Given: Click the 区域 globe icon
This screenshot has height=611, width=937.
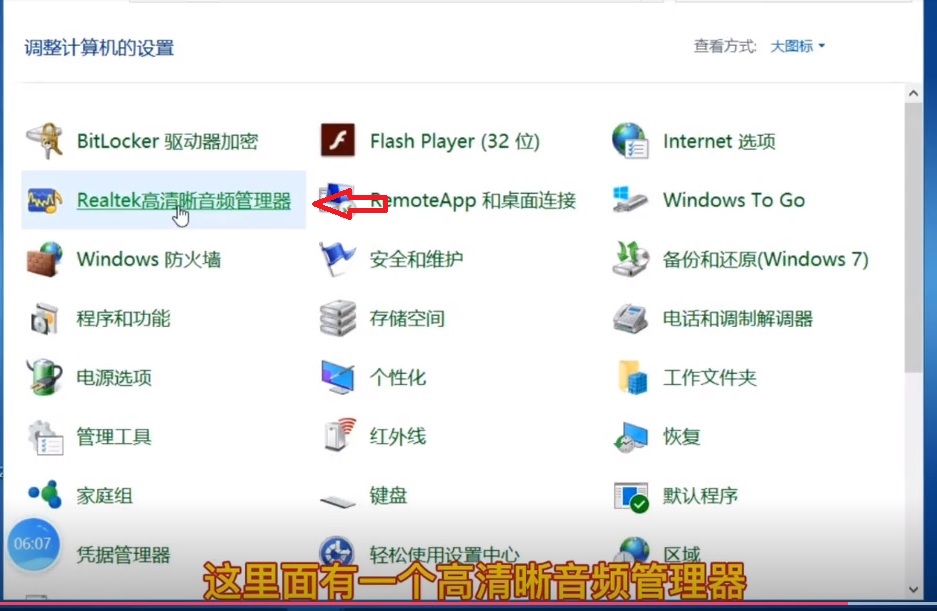Looking at the screenshot, I should click(630, 552).
